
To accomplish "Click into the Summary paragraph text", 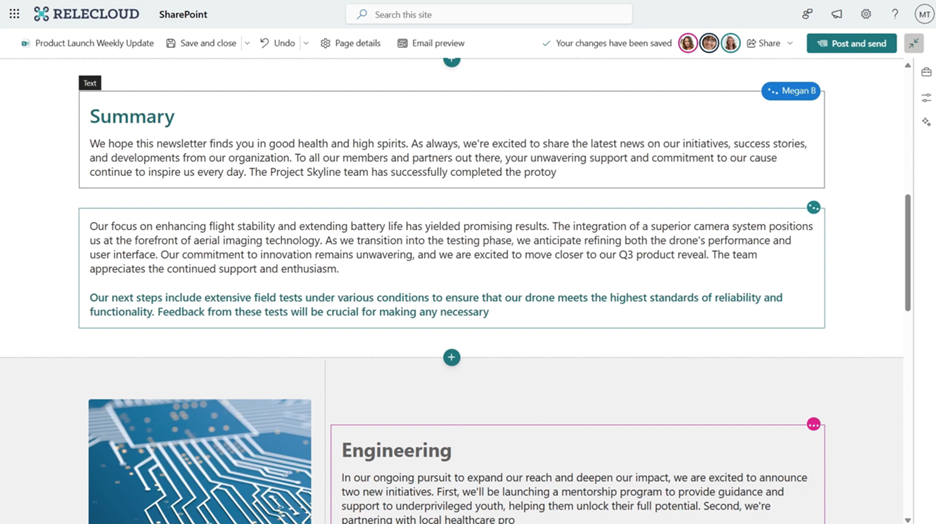I will coord(448,158).
